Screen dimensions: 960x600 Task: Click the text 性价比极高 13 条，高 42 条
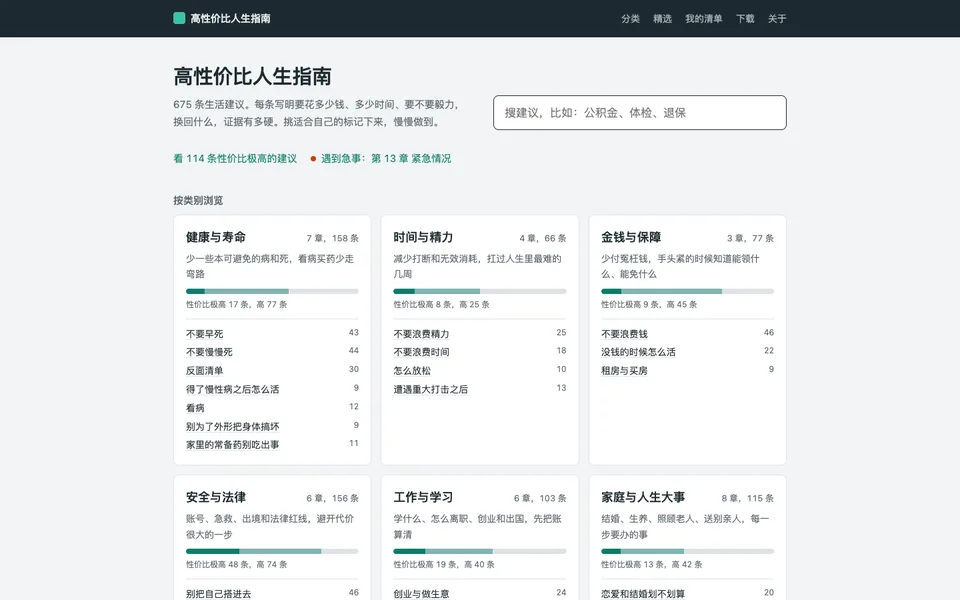(x=651, y=564)
